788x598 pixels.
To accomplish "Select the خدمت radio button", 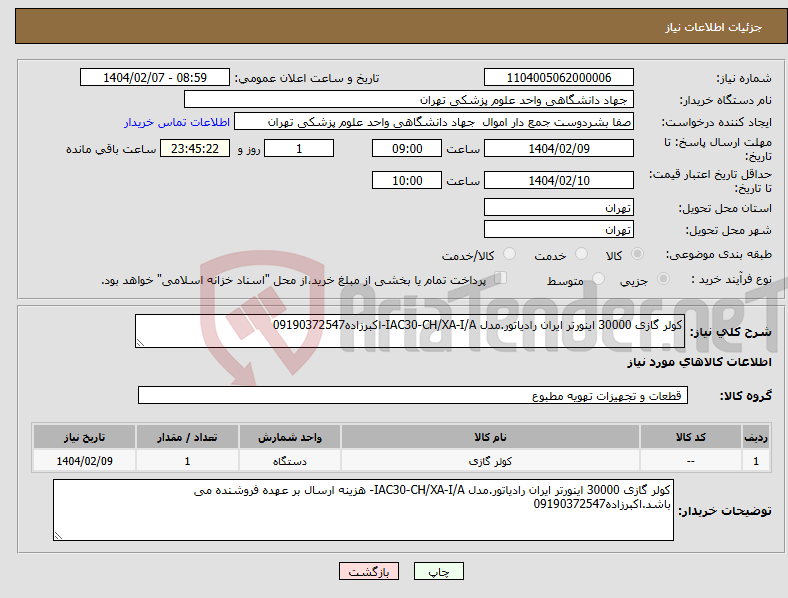I will coord(581,254).
